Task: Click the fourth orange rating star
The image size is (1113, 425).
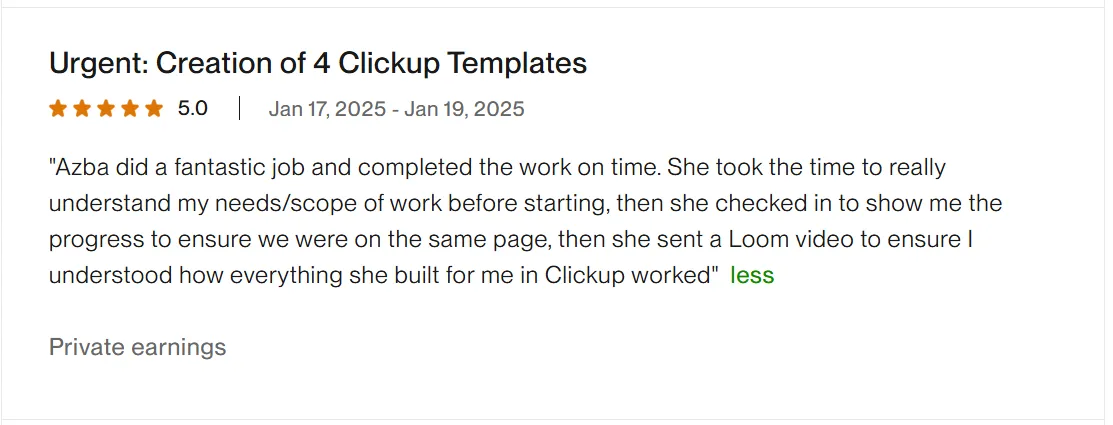Action: pos(129,109)
